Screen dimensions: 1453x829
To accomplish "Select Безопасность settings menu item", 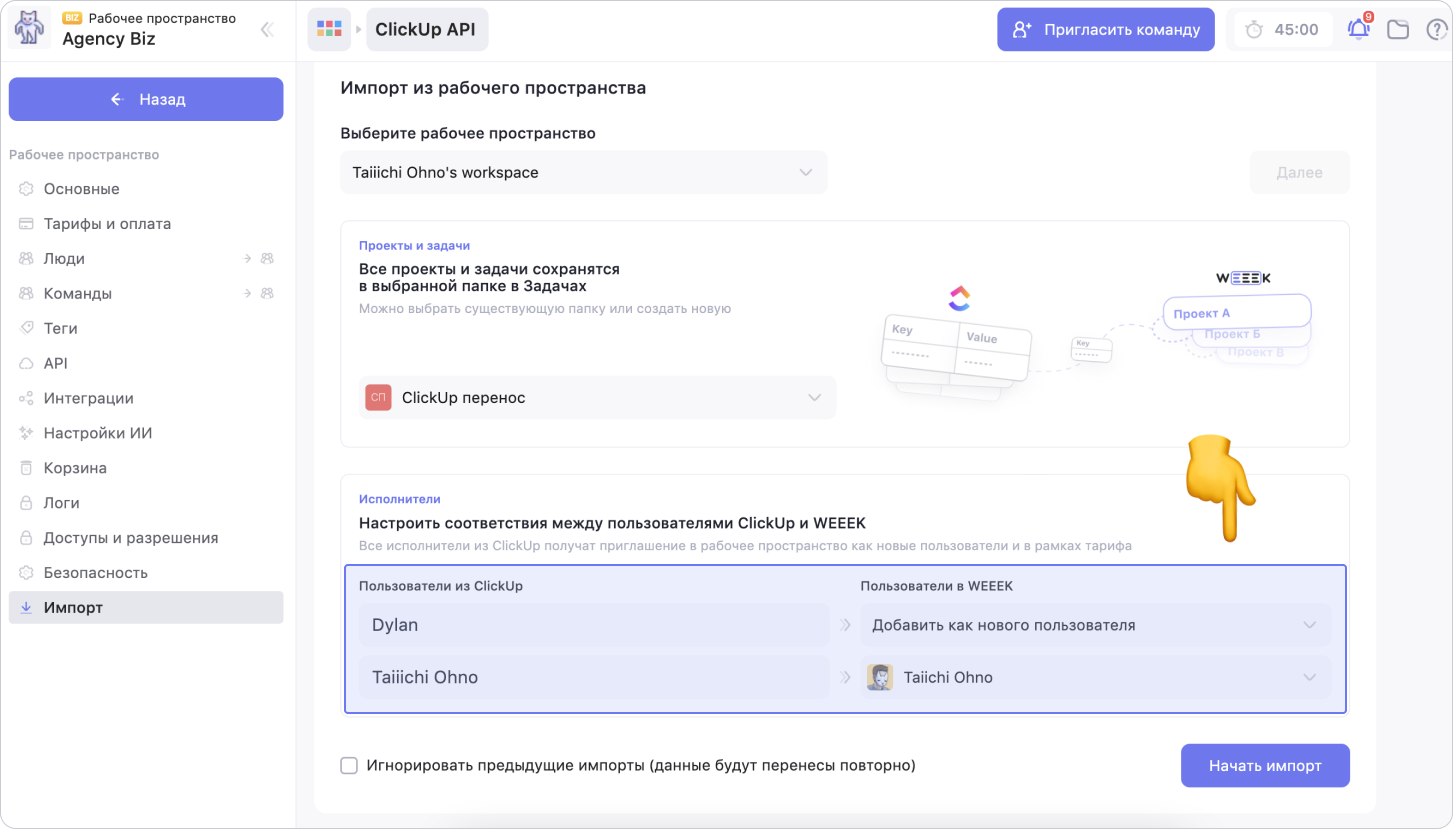I will (x=95, y=573).
